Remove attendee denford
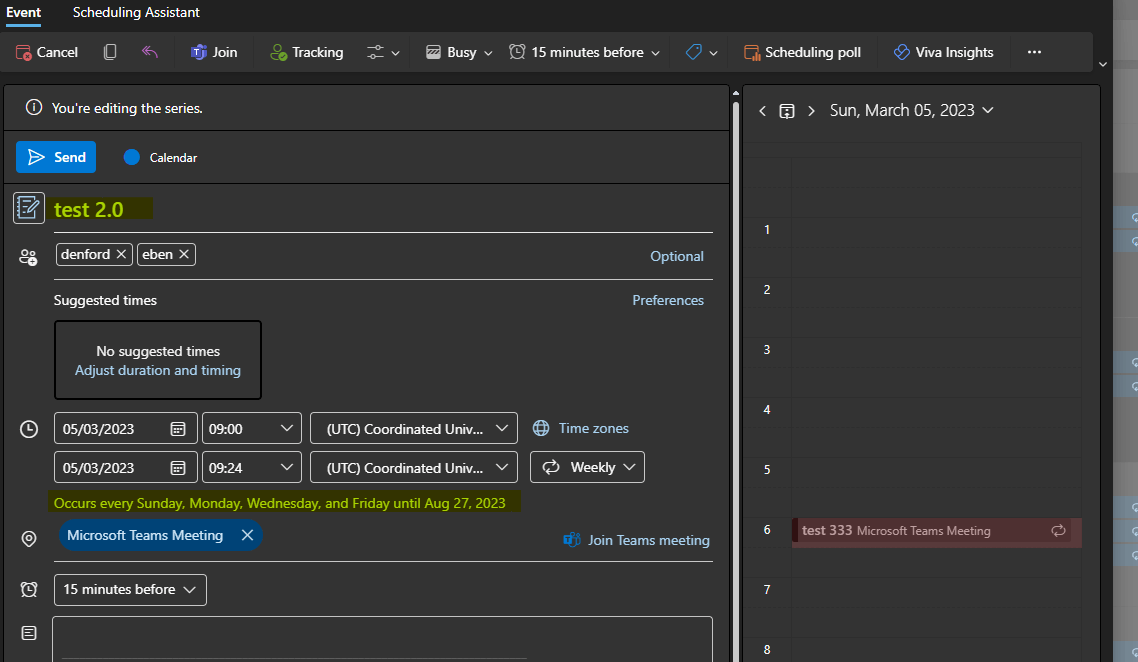The image size is (1138, 662). (121, 254)
